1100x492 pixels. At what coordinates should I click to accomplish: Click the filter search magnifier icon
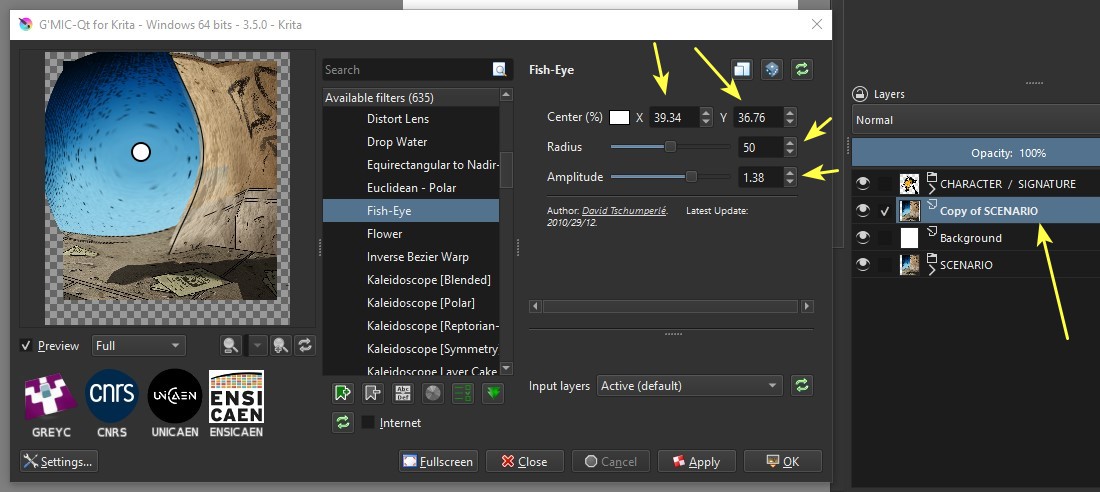499,70
